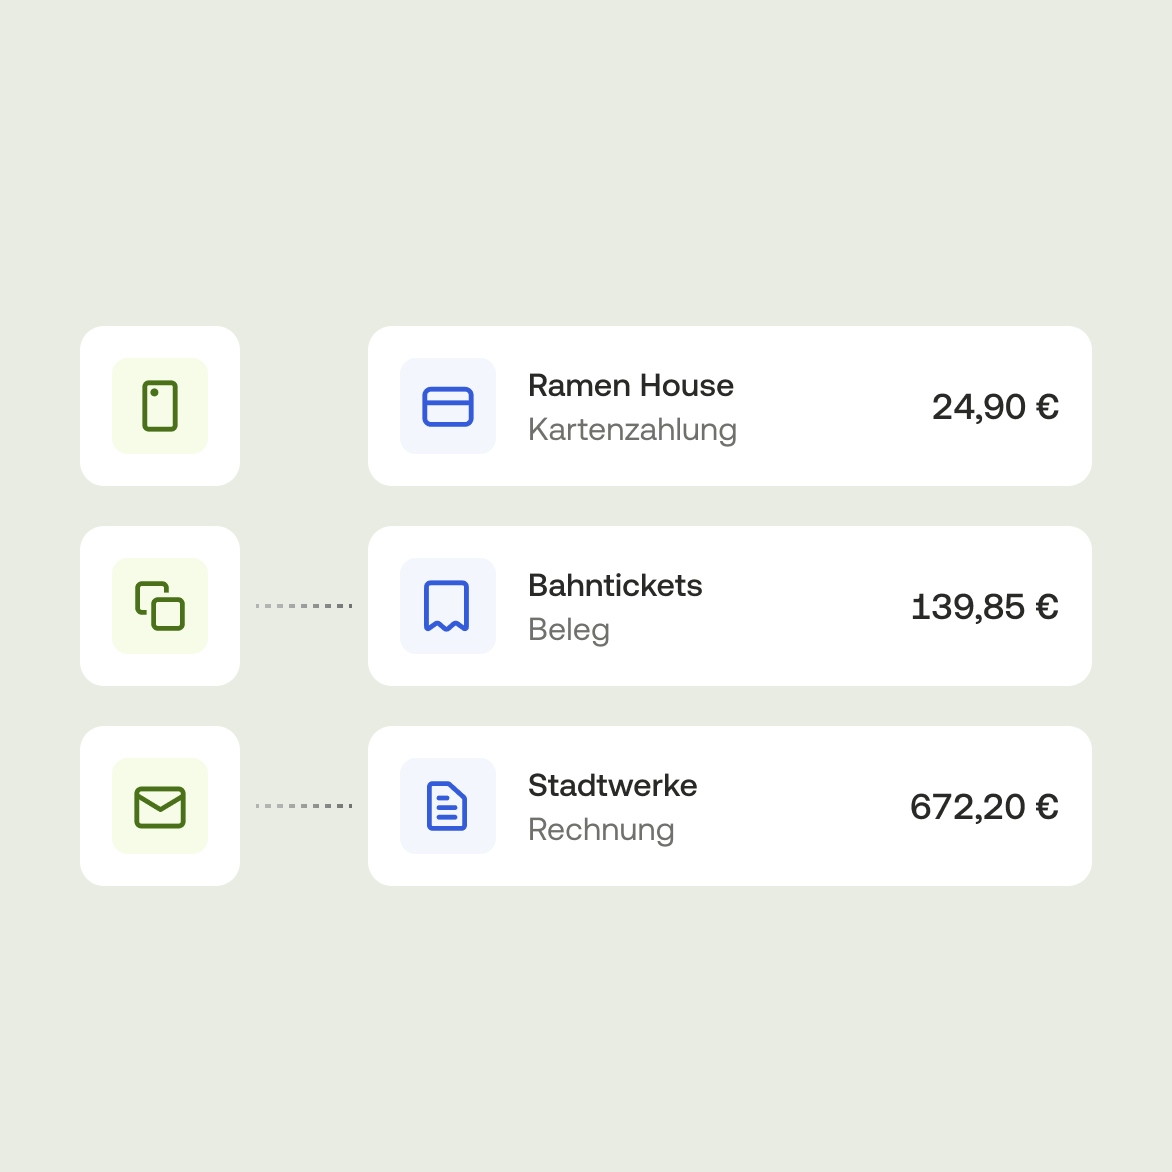Click the green copy duplicate icon
The image size is (1172, 1172).
point(160,606)
